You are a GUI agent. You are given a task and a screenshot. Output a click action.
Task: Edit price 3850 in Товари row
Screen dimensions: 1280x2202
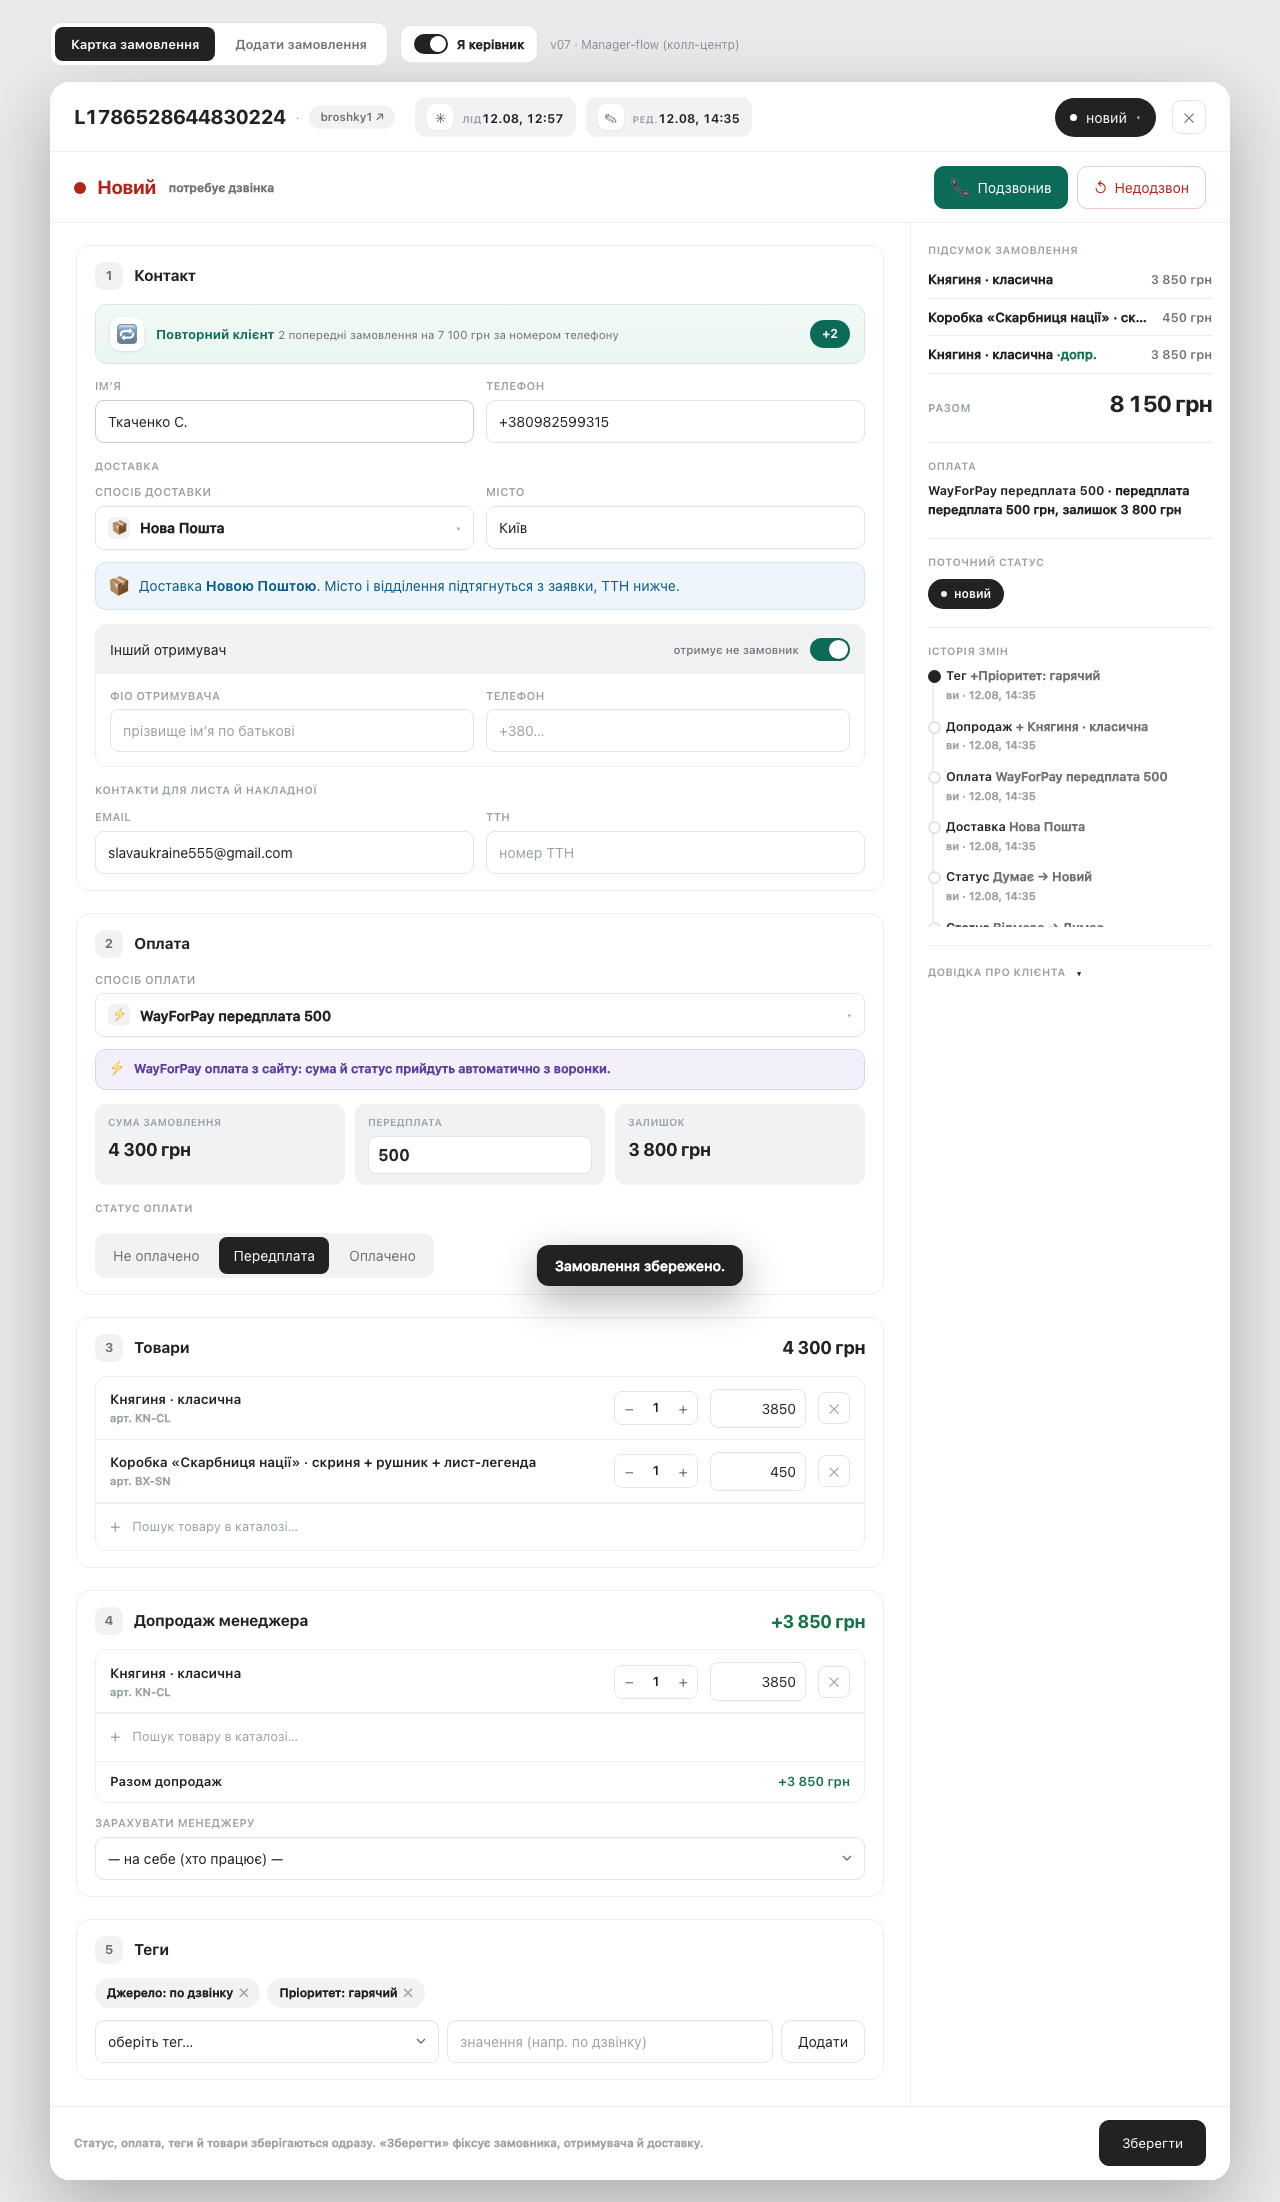pos(758,1409)
